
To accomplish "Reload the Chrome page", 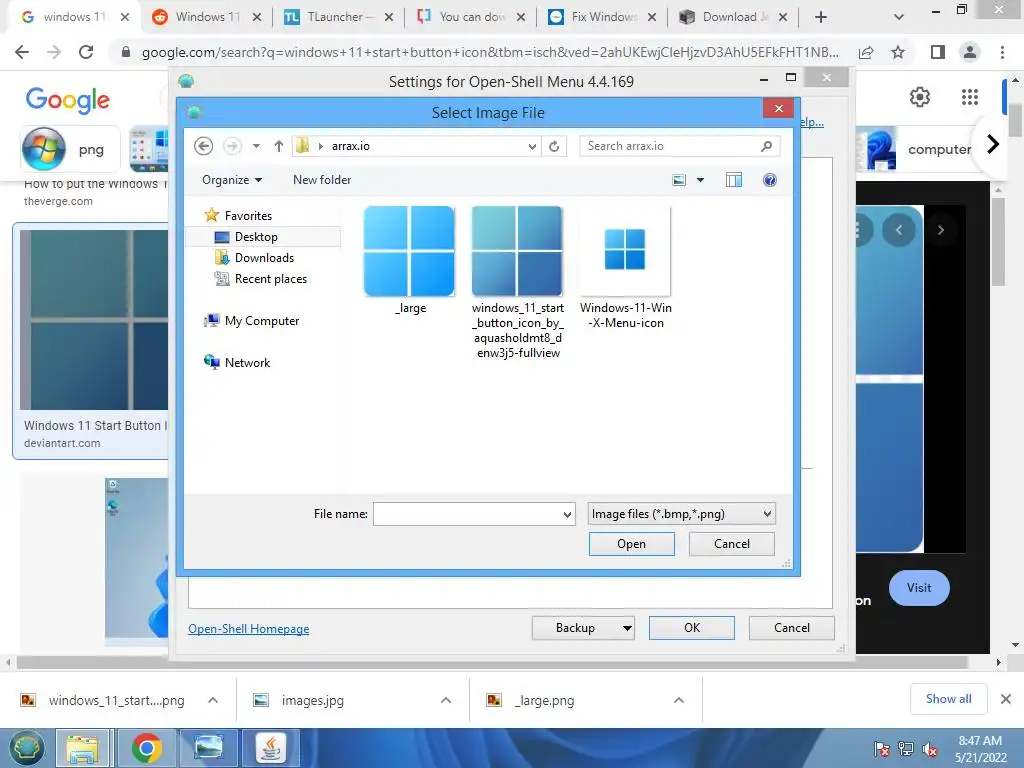I will (x=86, y=52).
